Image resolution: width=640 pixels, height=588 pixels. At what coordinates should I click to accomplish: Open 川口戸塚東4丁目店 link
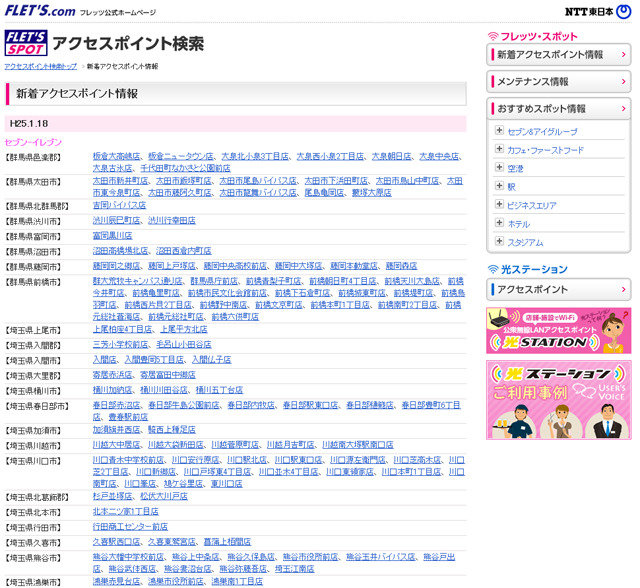pyautogui.click(x=218, y=472)
